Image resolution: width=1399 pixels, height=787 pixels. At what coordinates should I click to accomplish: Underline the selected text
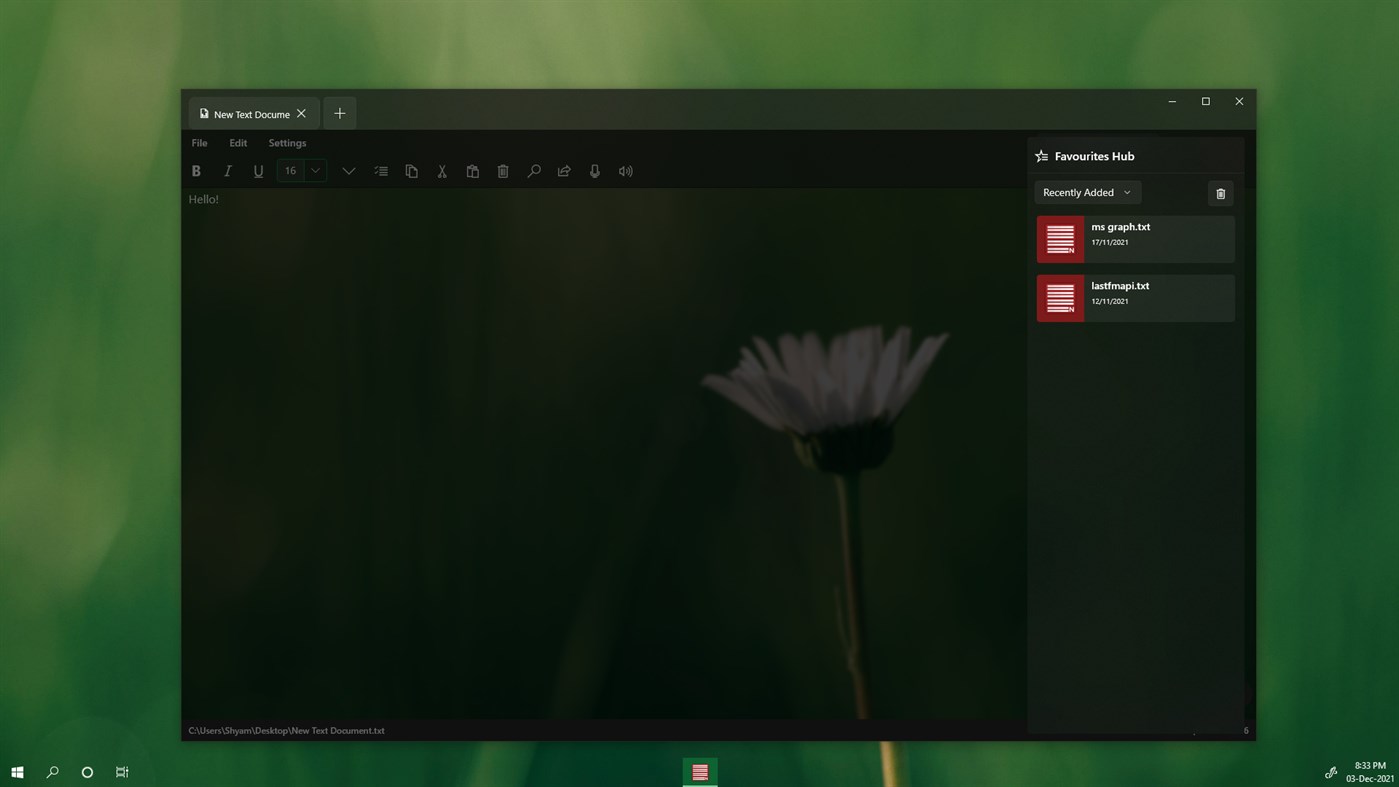258,170
